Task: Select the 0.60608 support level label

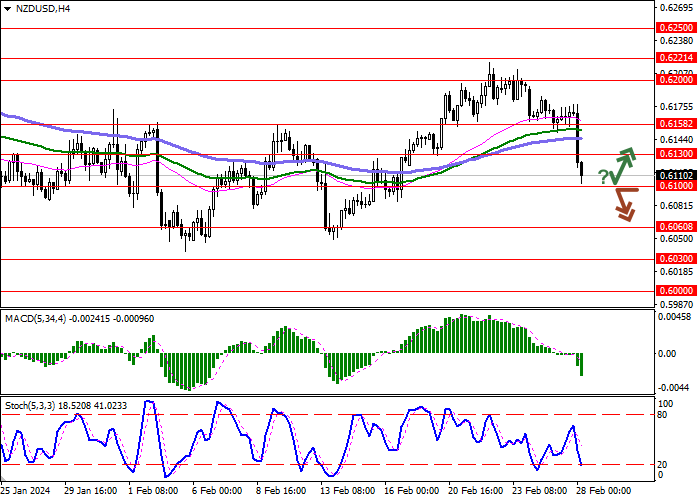Action: tap(676, 227)
